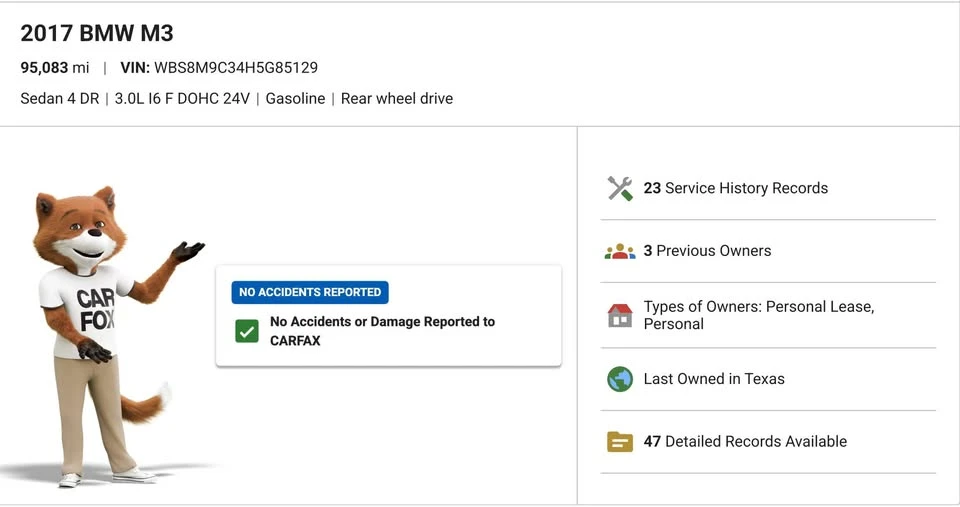Click the 95,083 mi mileage value
The image size is (960, 507).
[54, 67]
